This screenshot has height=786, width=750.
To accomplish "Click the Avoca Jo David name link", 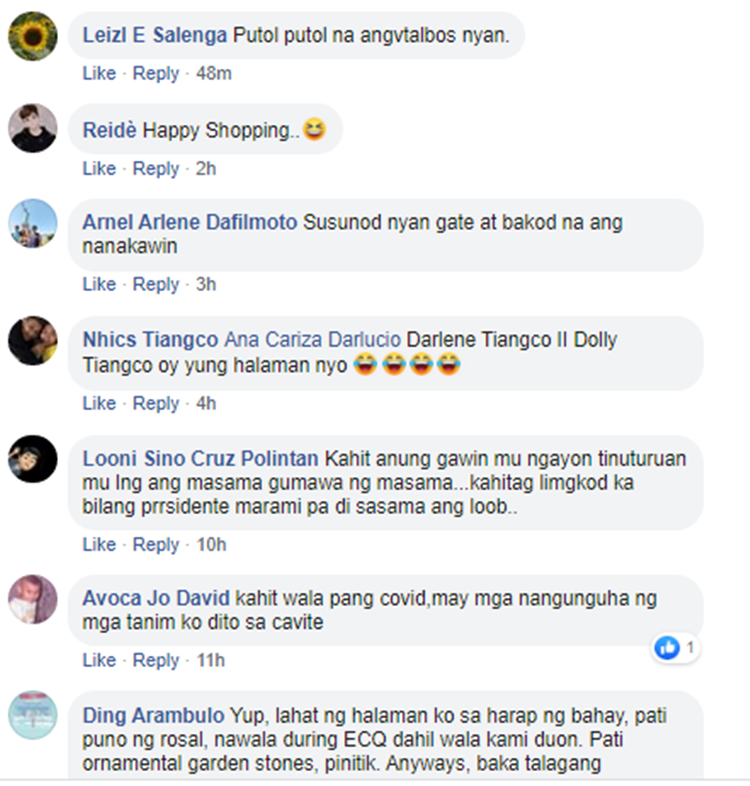I will tap(156, 599).
